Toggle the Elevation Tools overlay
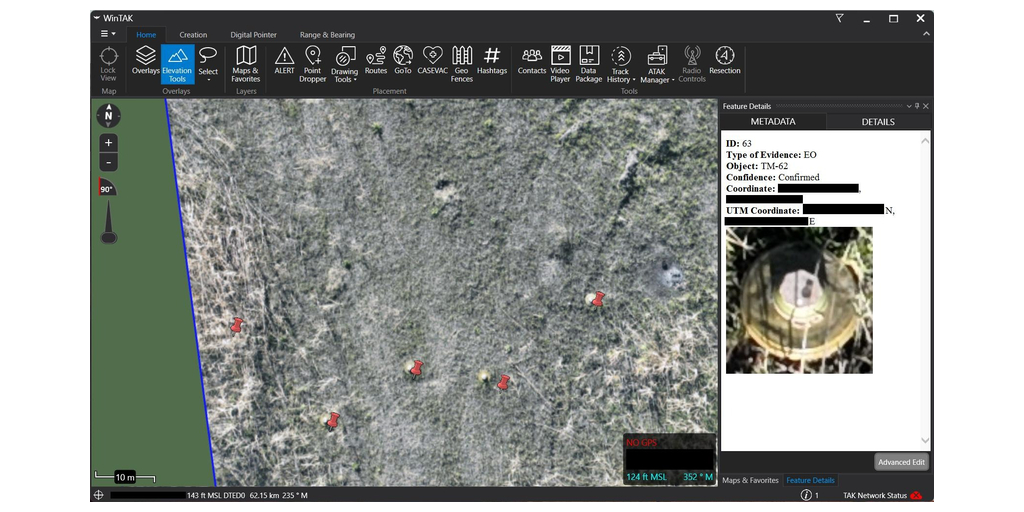 tap(177, 63)
